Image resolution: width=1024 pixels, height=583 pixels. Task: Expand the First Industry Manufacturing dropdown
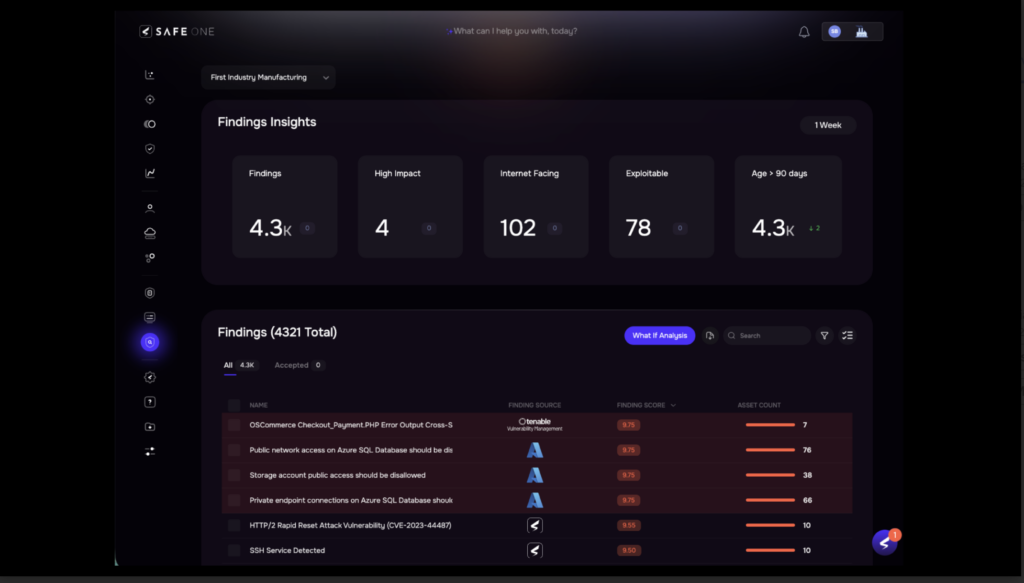(x=268, y=77)
